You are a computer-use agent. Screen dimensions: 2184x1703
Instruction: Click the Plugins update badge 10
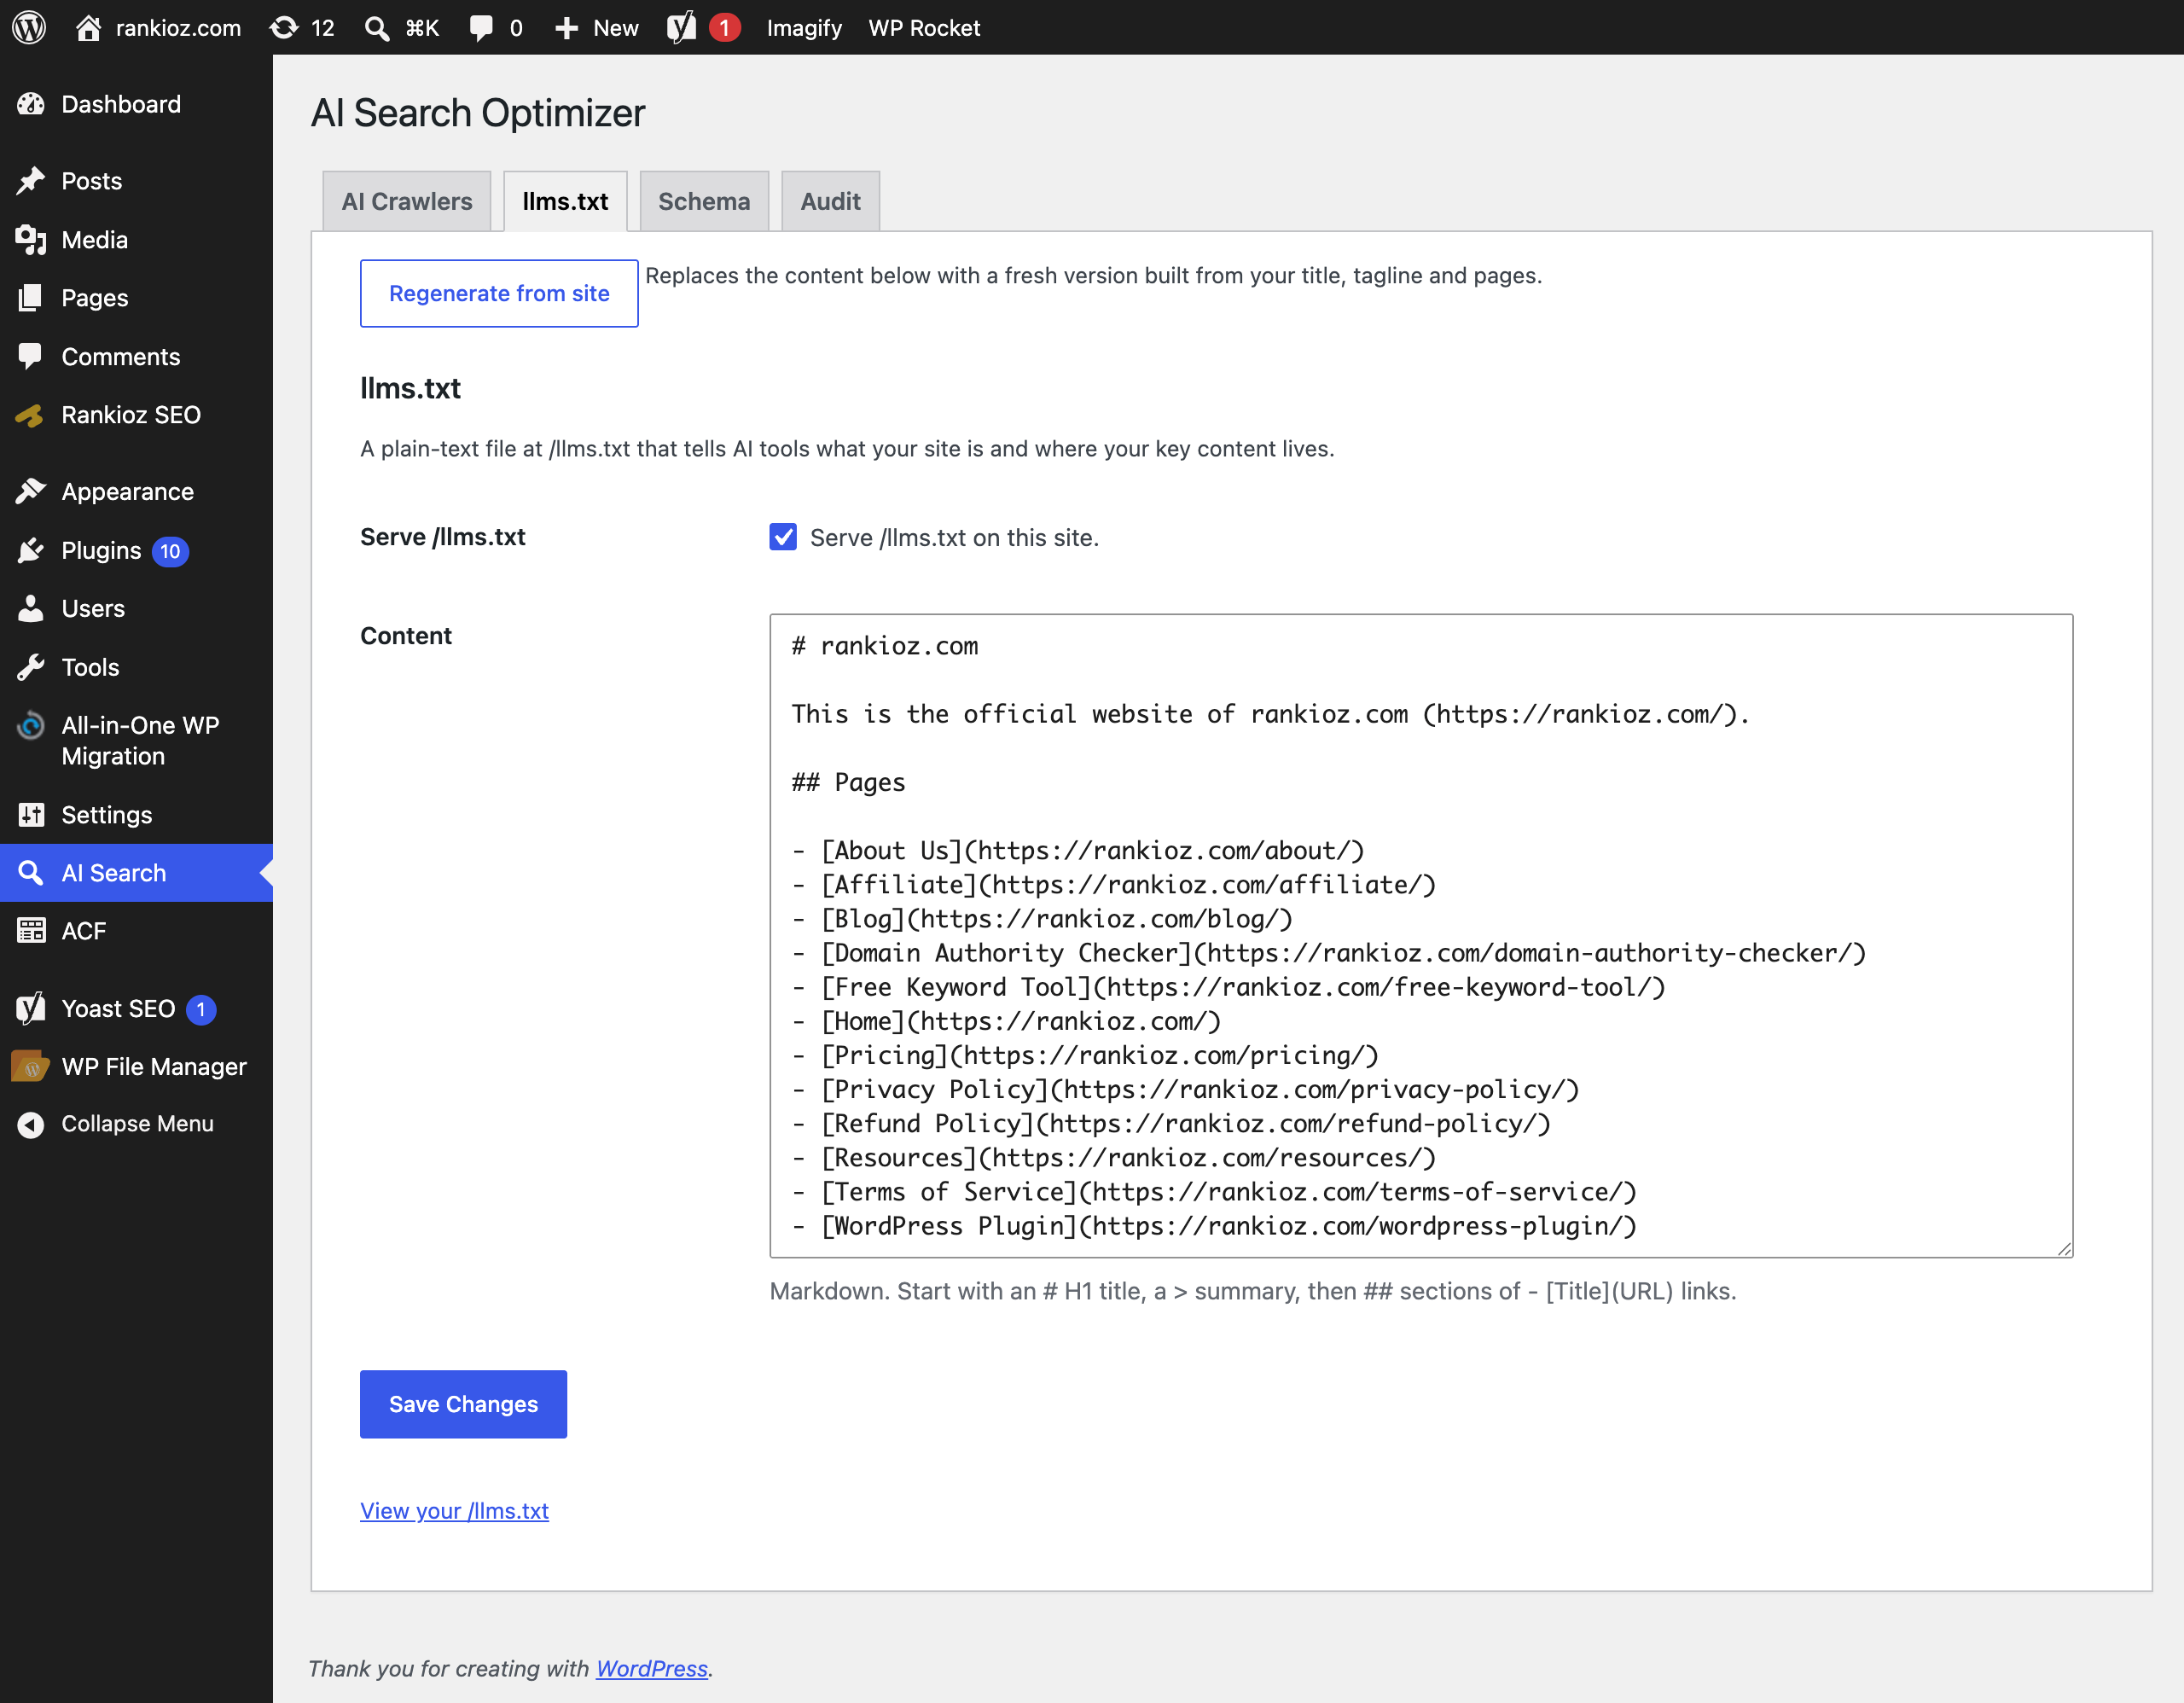click(x=170, y=551)
